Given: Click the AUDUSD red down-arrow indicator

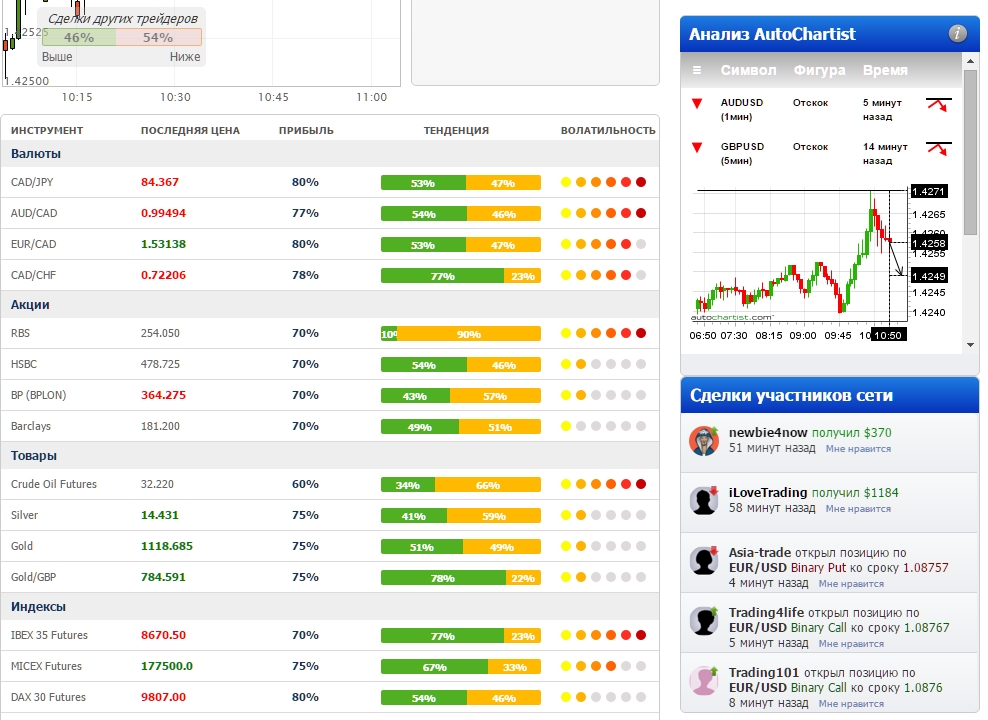Looking at the screenshot, I should tap(697, 103).
